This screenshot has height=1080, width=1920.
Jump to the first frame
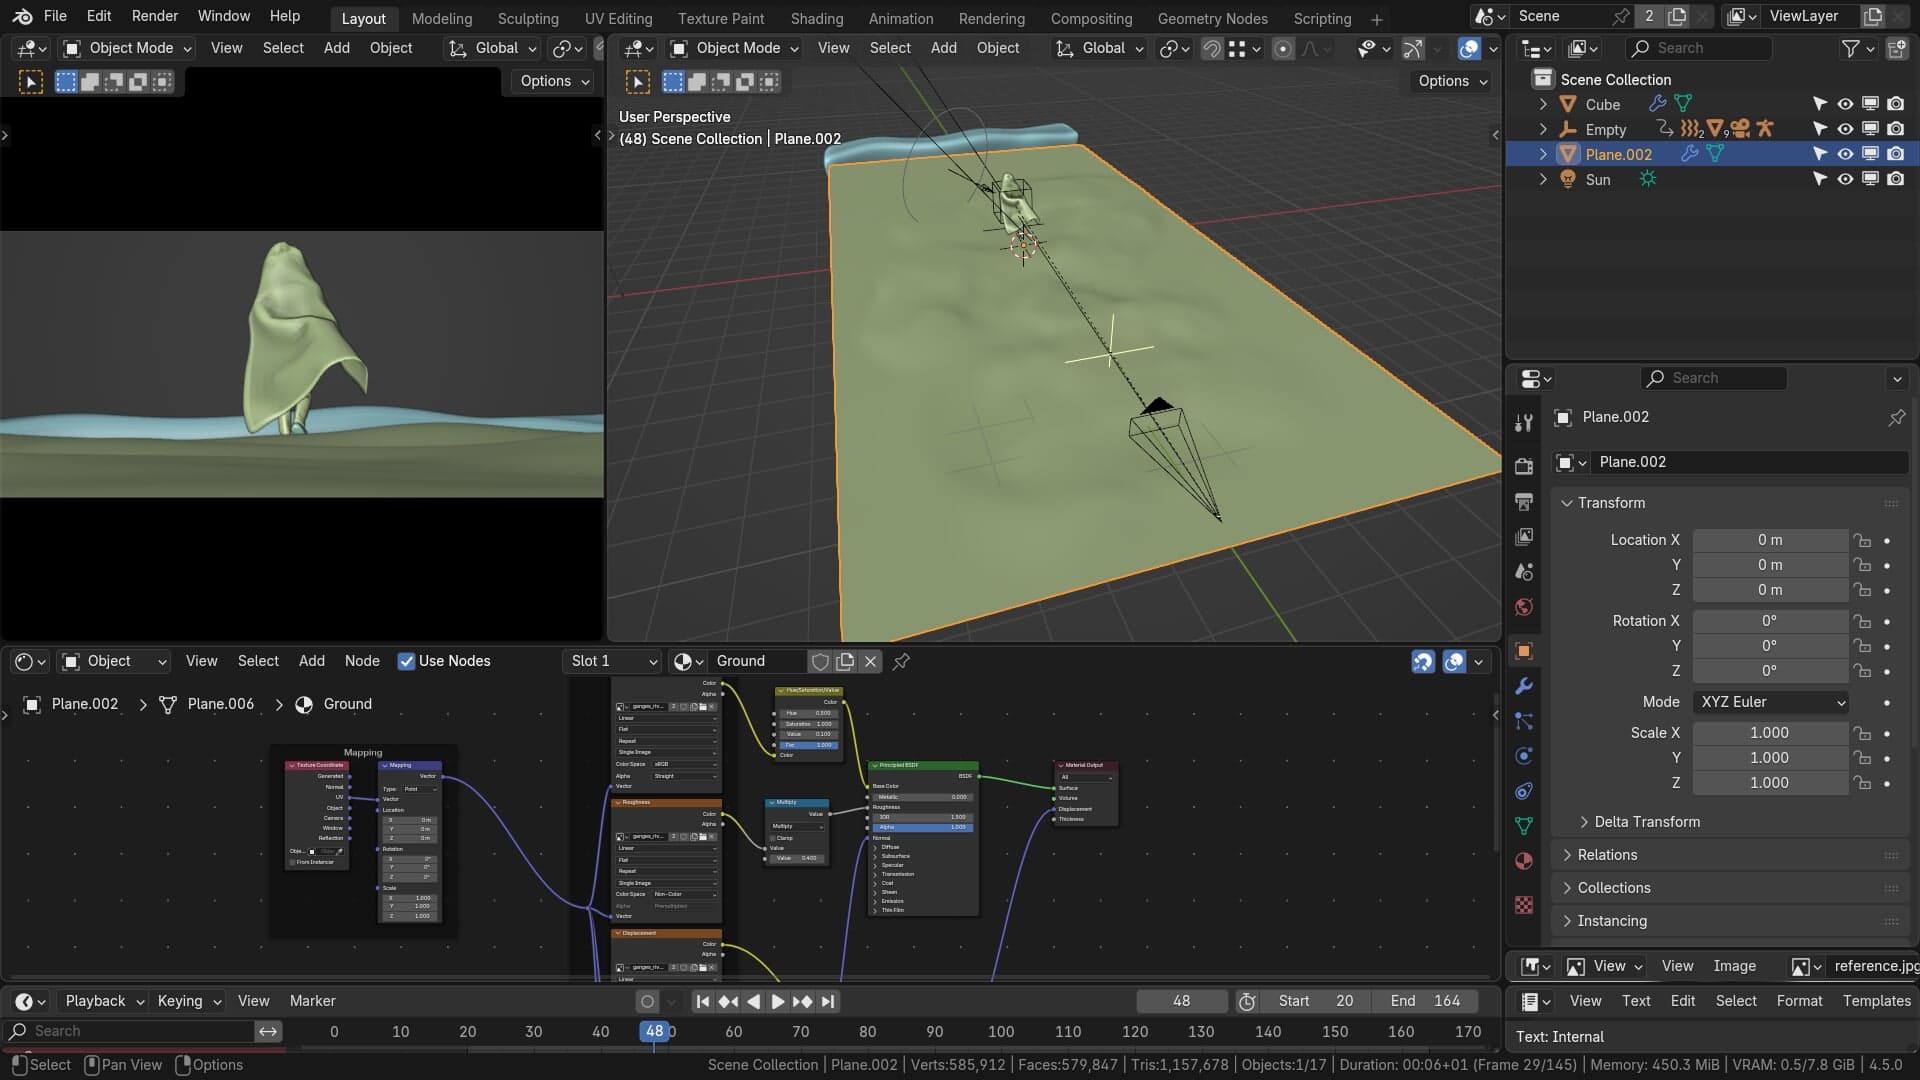(703, 1001)
